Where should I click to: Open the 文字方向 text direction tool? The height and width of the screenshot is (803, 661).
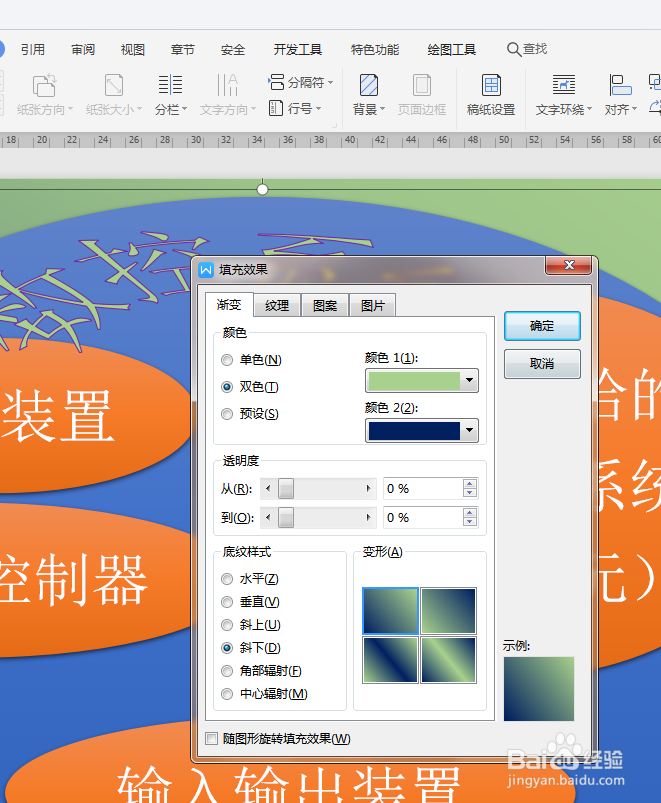click(x=227, y=95)
